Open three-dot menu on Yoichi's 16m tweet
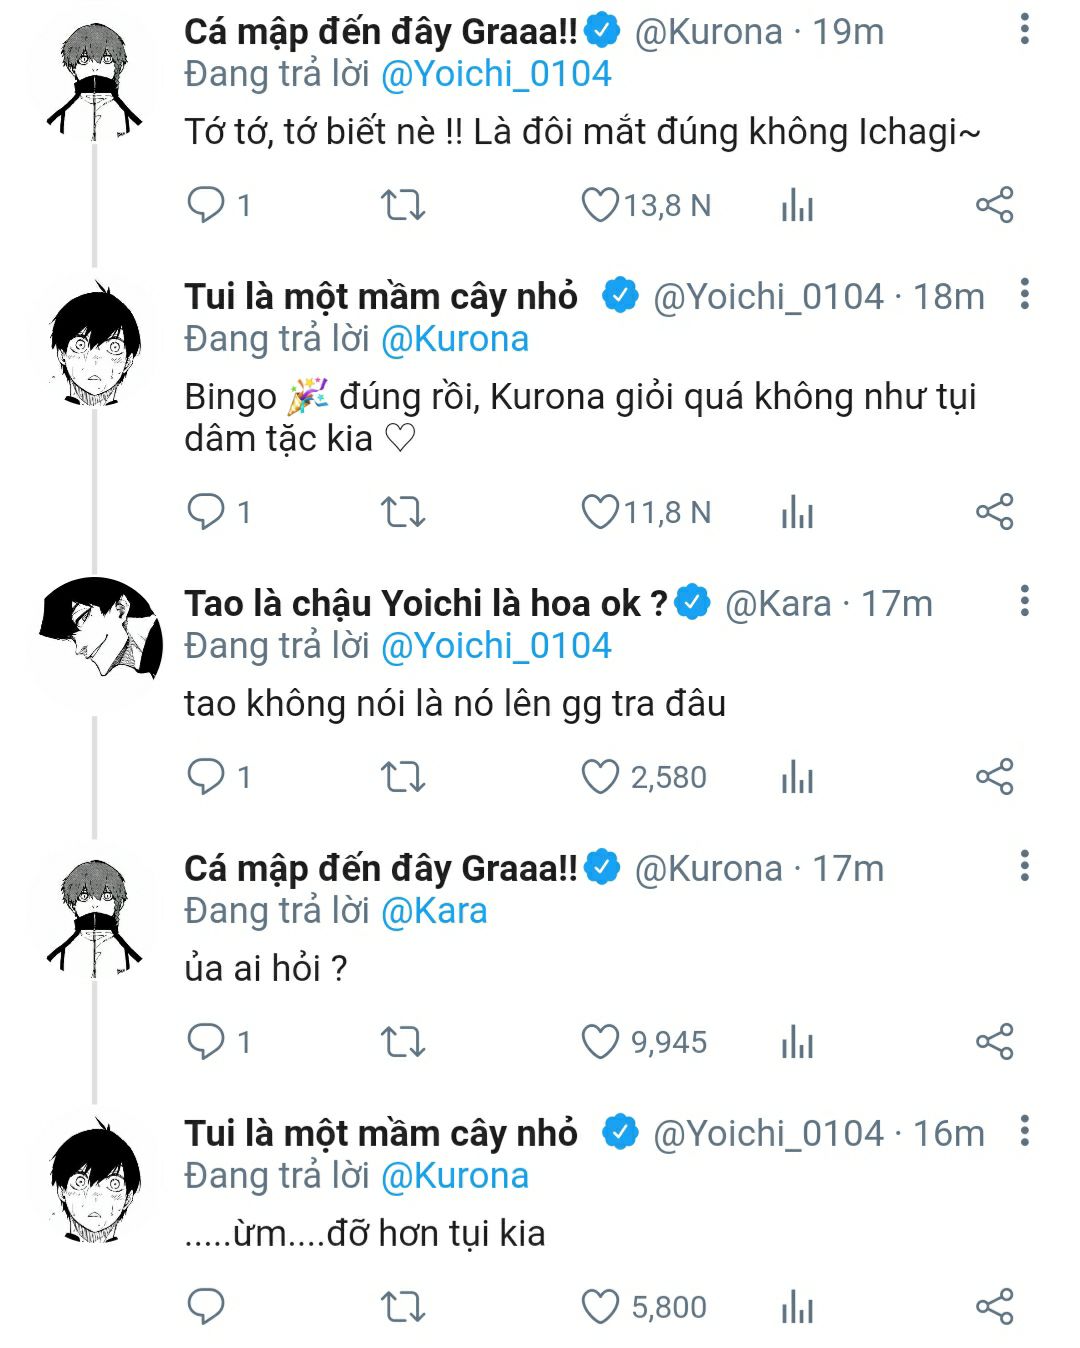Image resolution: width=1080 pixels, height=1348 pixels. point(1024,1132)
